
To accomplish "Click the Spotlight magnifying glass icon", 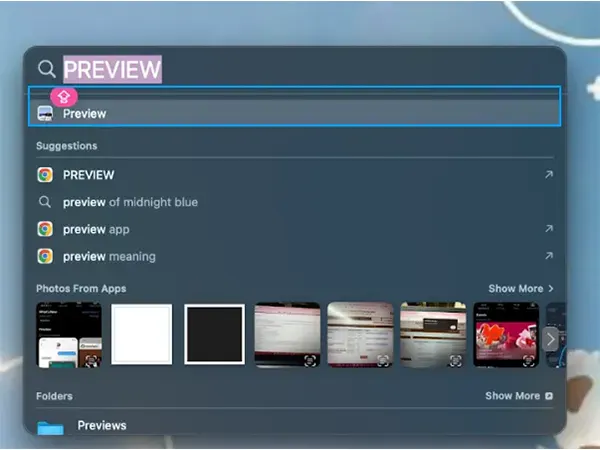I will (47, 69).
